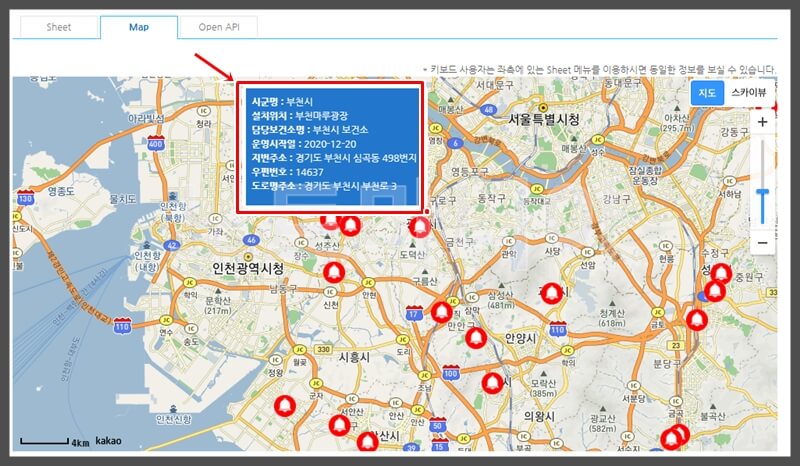This screenshot has height=466, width=800.
Task: Switch map to 지도 view
Action: (707, 93)
